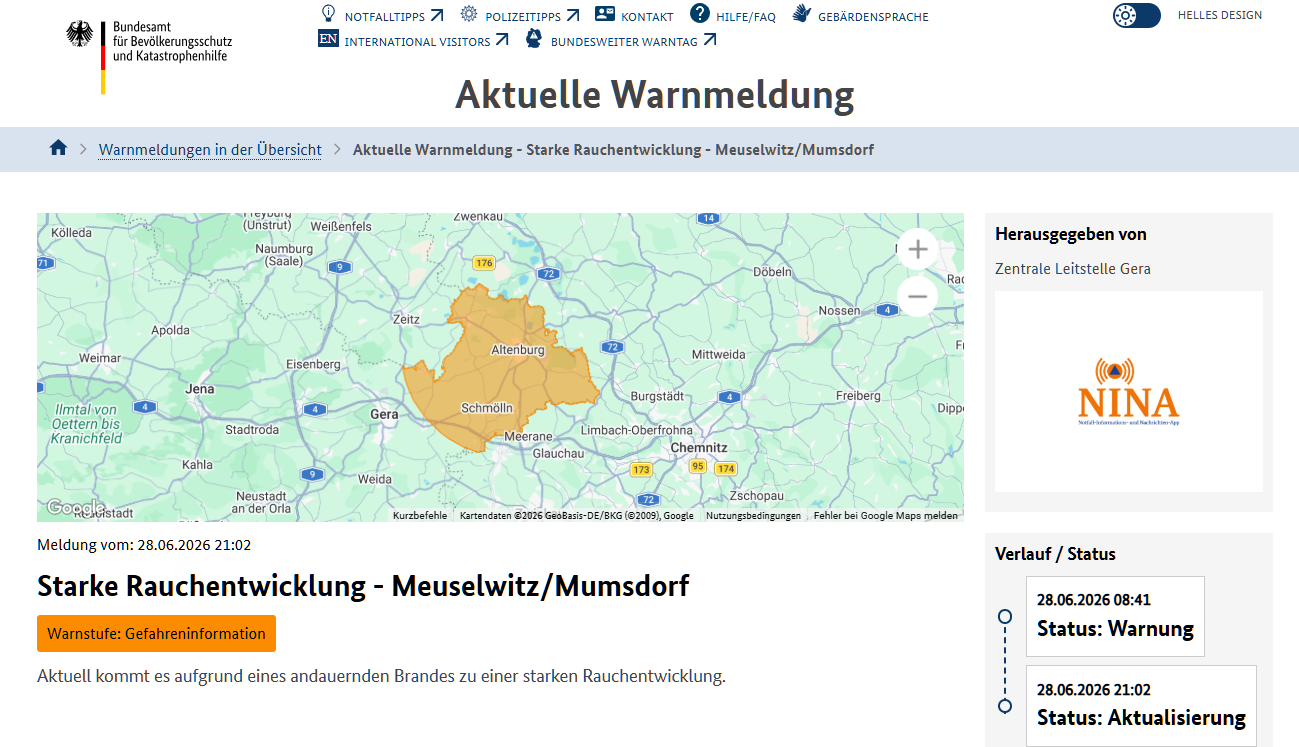Open the Notfalltipps lightbulb icon
Image resolution: width=1299 pixels, height=747 pixels.
tap(328, 14)
